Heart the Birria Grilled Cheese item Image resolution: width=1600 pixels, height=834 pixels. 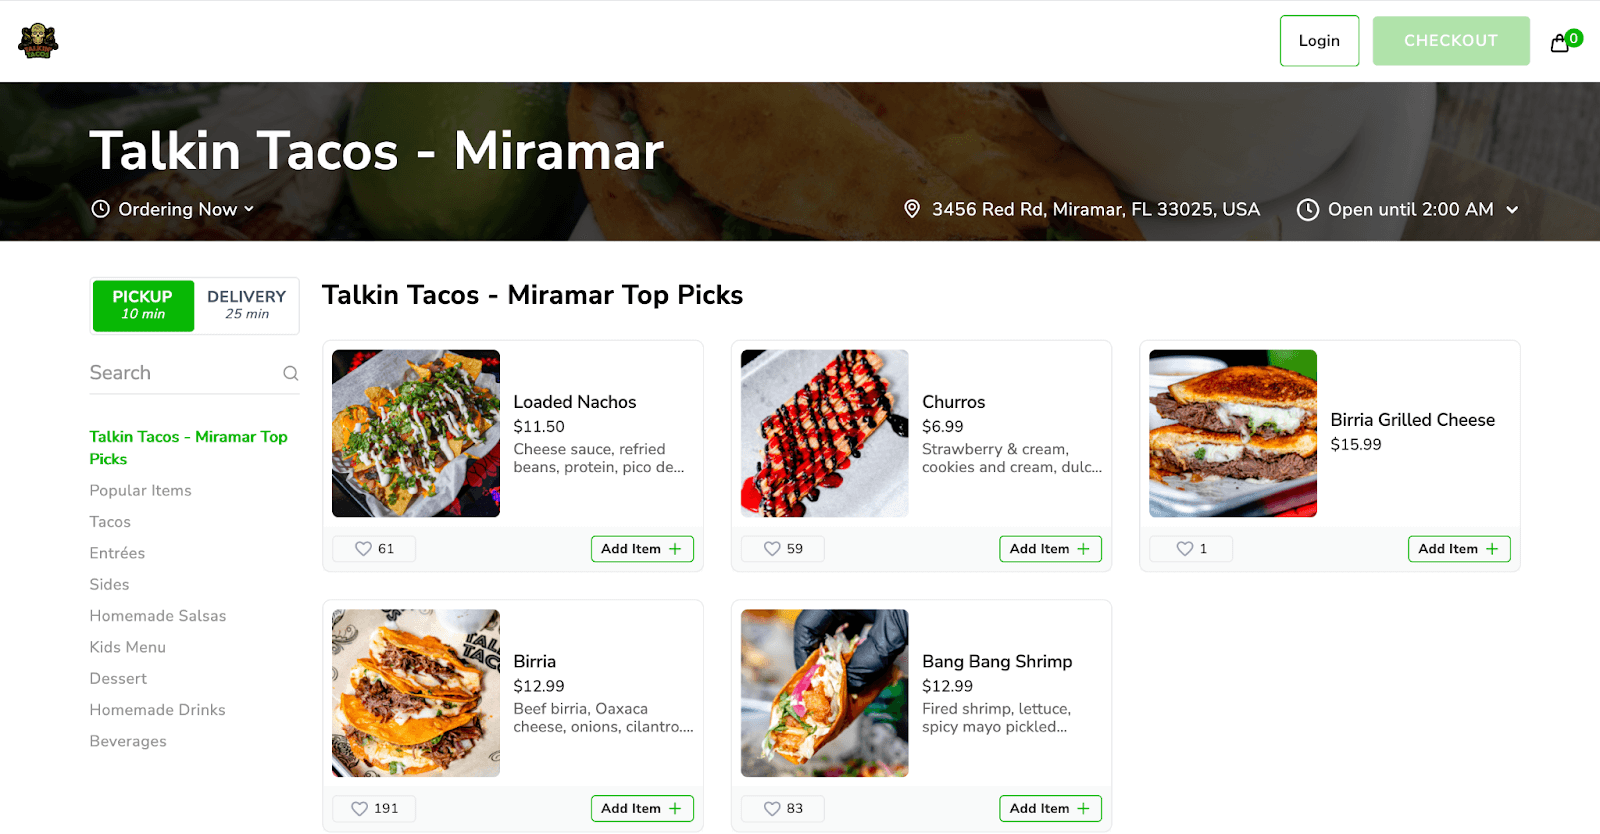1184,549
